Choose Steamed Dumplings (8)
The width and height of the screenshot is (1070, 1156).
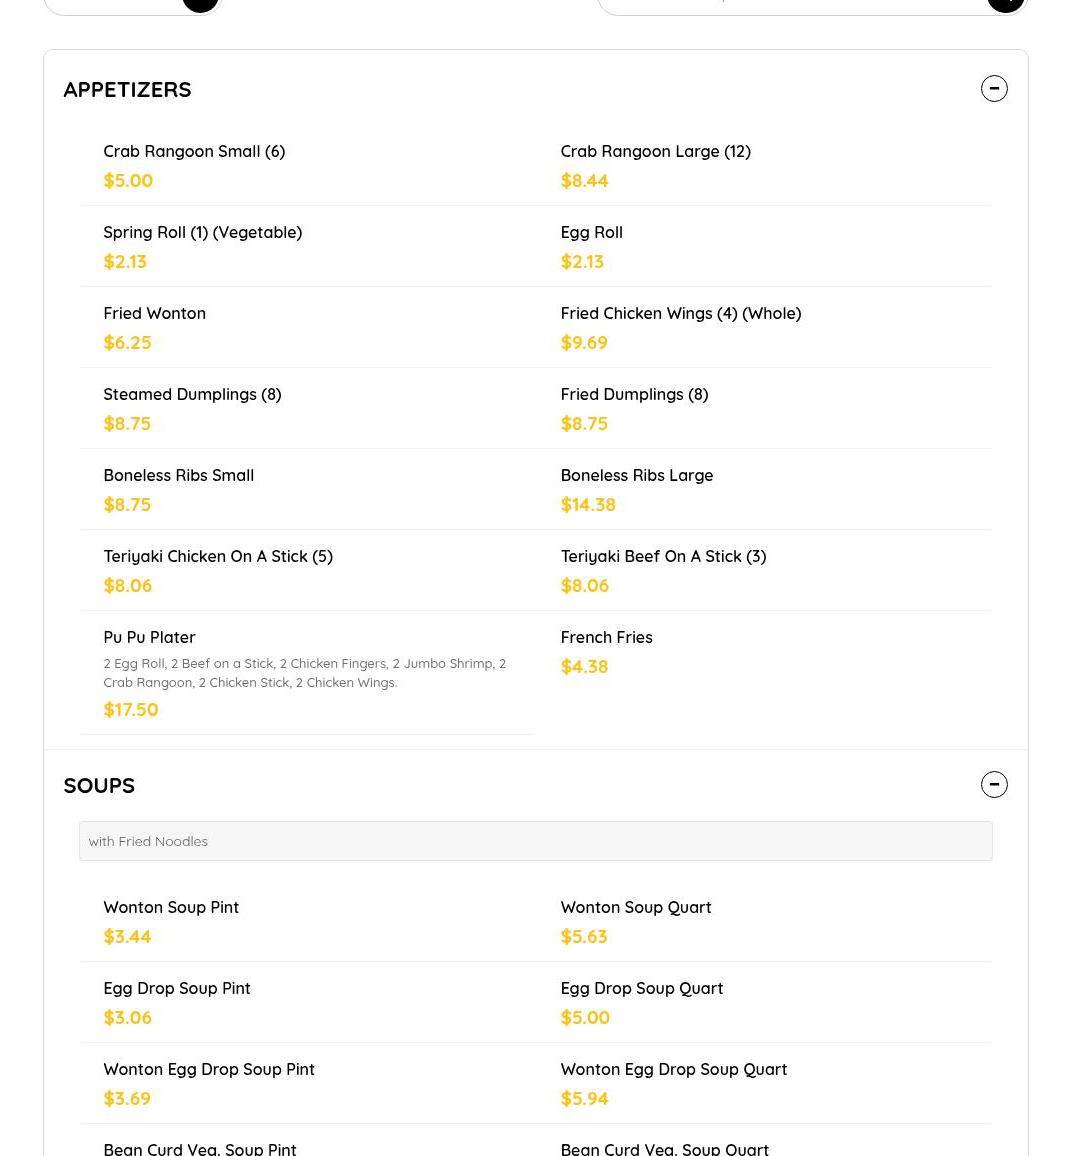tap(192, 395)
